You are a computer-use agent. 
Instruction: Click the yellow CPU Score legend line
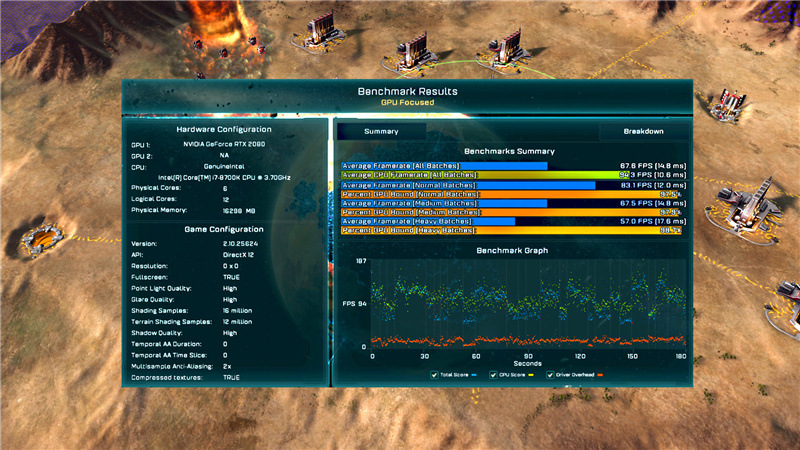coord(531,375)
